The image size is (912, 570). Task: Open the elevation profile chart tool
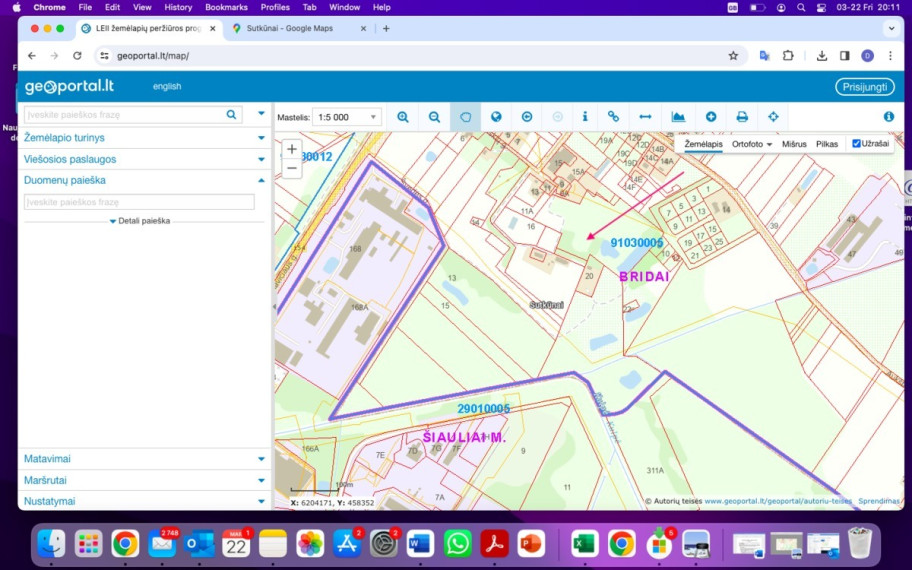pos(678,117)
